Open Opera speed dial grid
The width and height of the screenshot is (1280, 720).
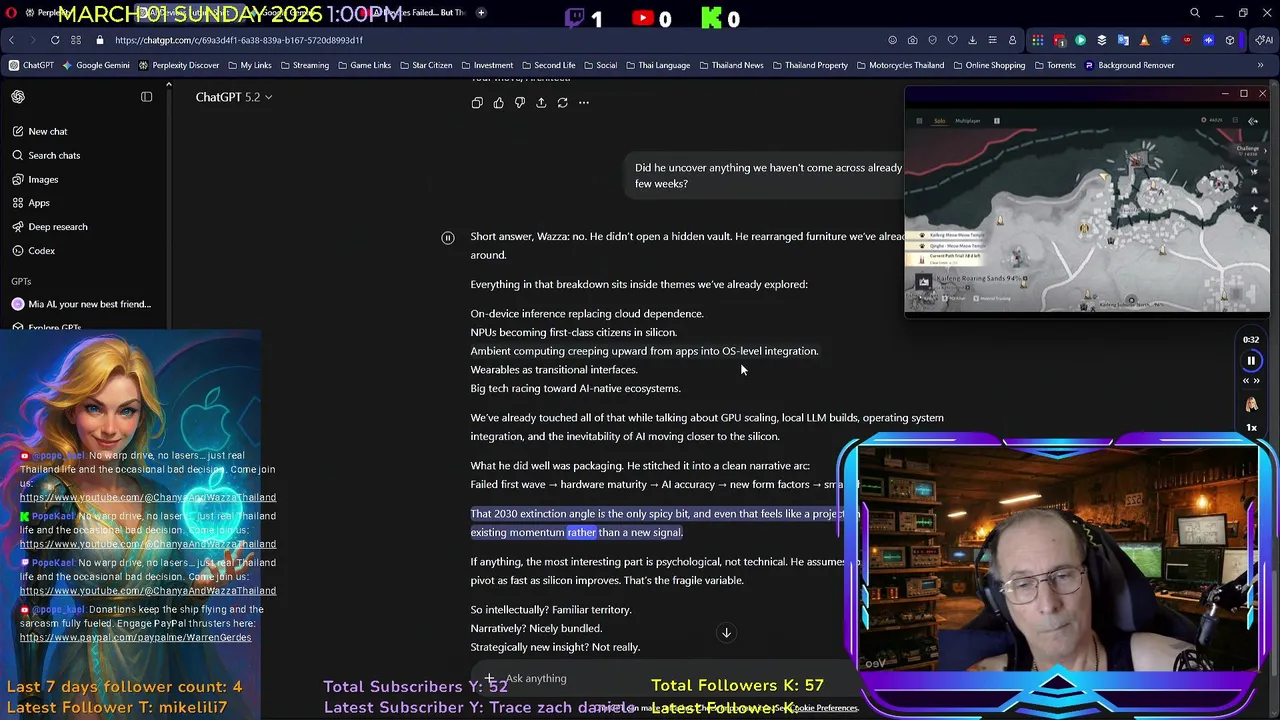click(x=76, y=40)
